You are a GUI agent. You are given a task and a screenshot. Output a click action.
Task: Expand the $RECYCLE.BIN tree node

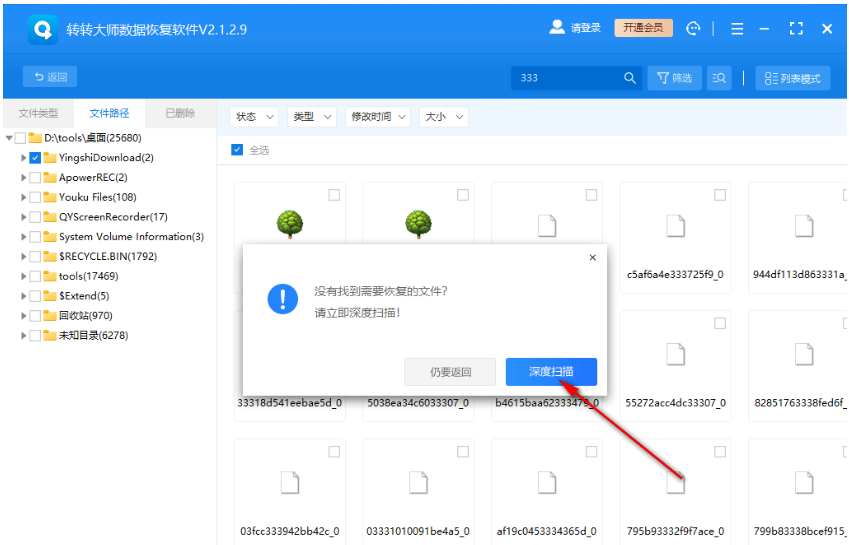pos(23,257)
